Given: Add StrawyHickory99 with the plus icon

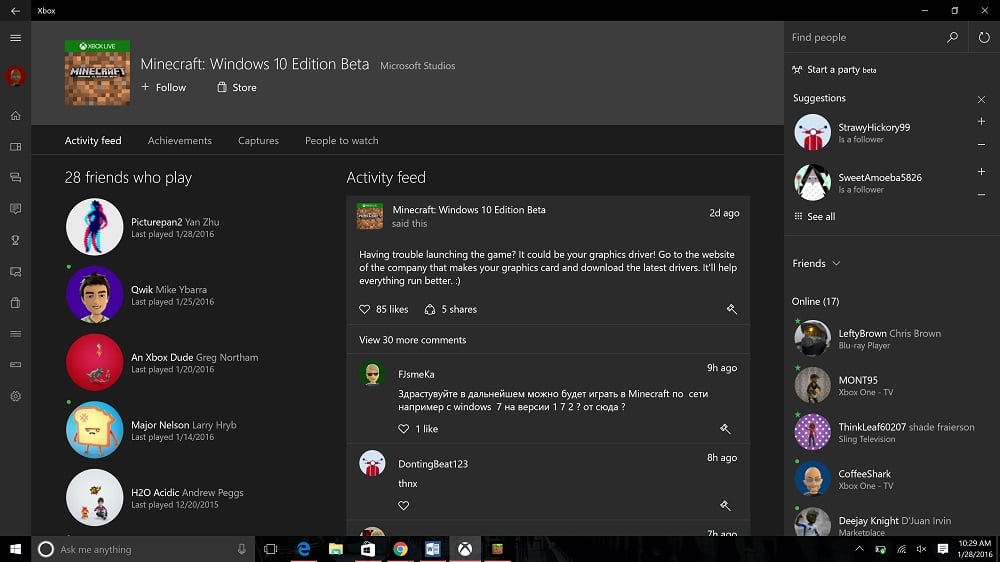Looking at the screenshot, I should 981,121.
